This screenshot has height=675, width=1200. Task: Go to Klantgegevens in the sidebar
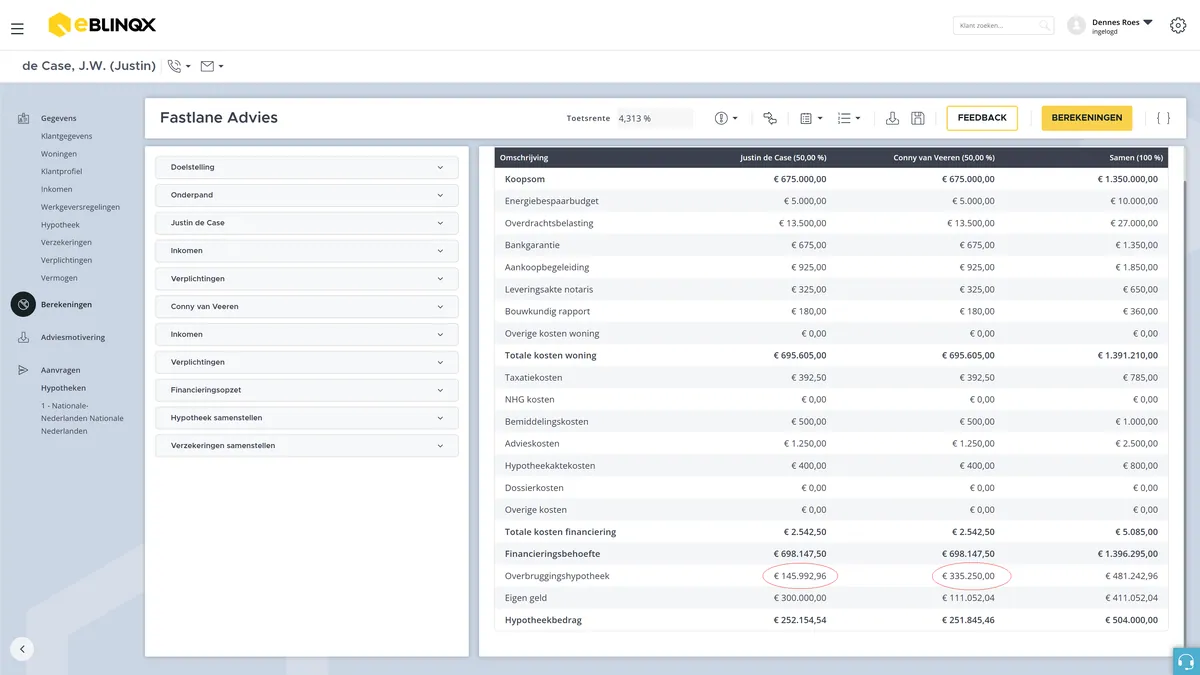[x=67, y=136]
